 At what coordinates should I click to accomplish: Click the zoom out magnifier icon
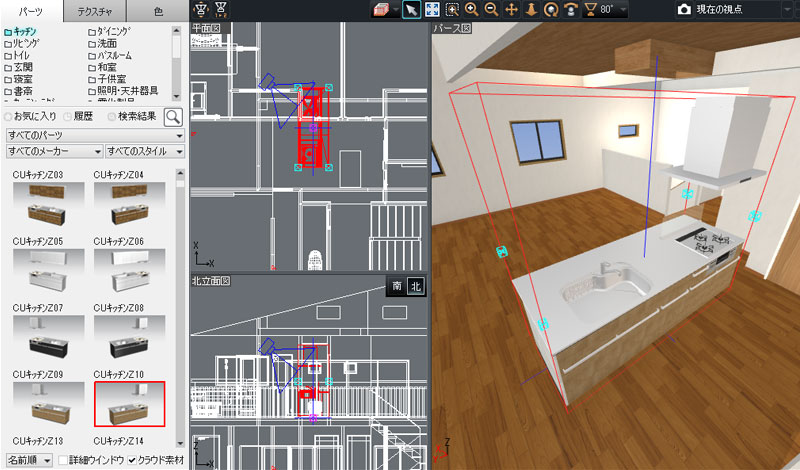tap(492, 10)
